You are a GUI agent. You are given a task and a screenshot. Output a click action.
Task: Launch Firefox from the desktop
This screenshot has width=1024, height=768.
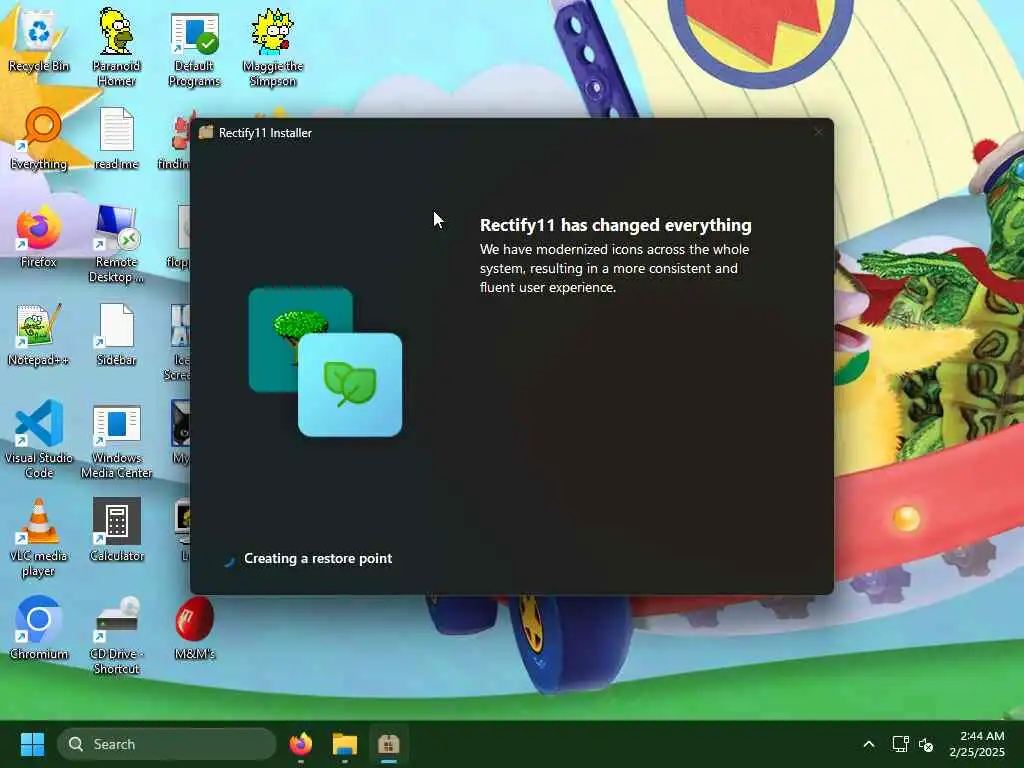pyautogui.click(x=39, y=237)
